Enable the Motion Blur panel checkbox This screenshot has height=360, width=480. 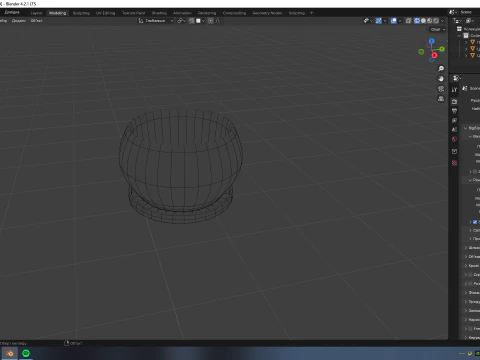pos(470,284)
